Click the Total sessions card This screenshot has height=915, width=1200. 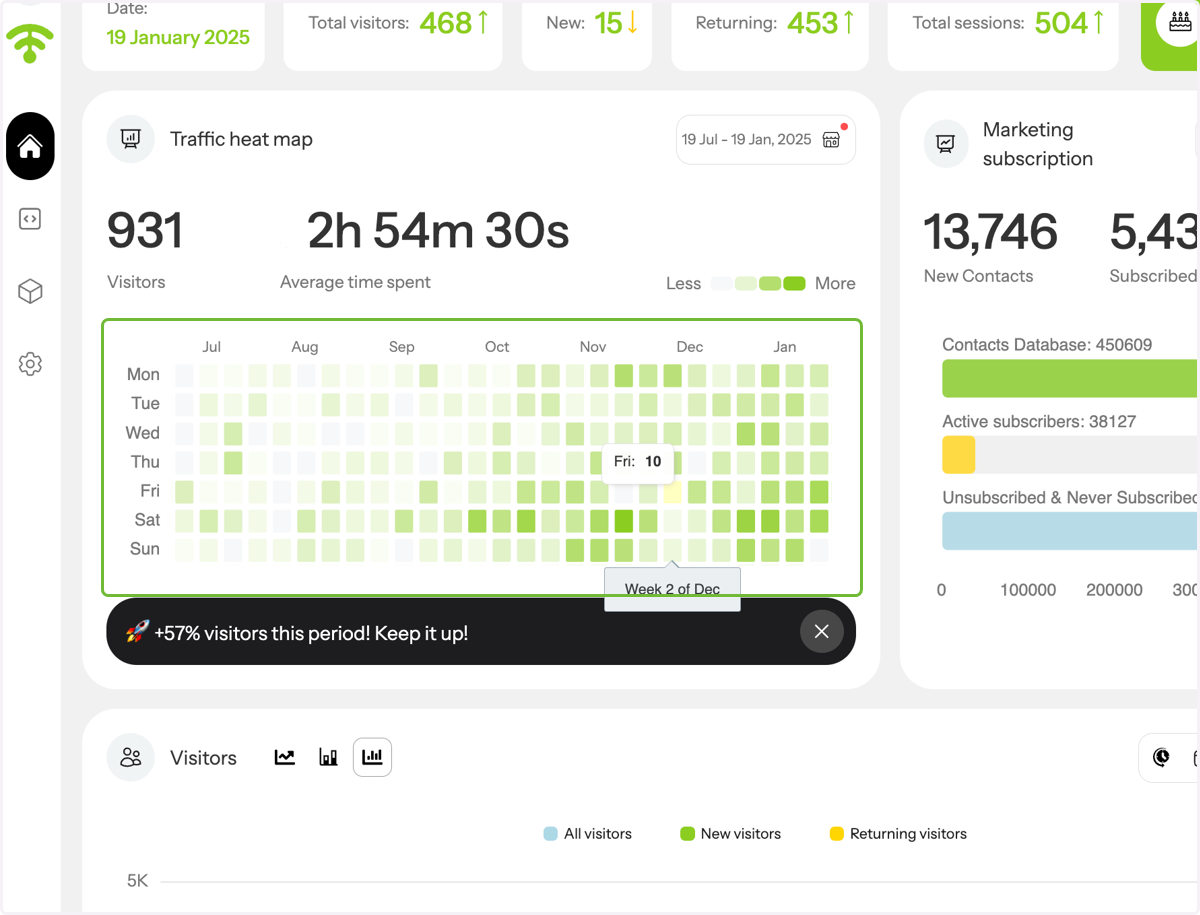click(x=1003, y=35)
